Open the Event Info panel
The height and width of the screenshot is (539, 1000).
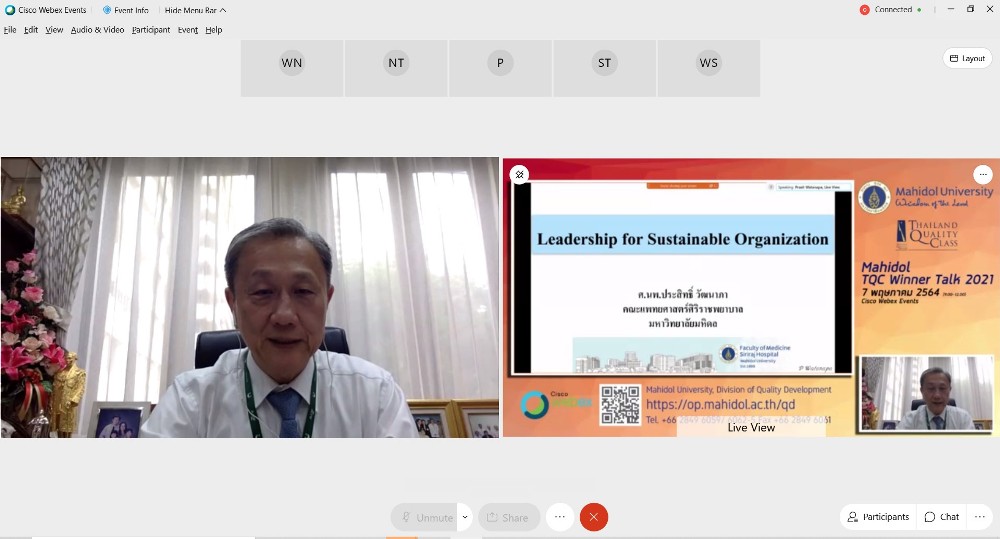pyautogui.click(x=126, y=10)
